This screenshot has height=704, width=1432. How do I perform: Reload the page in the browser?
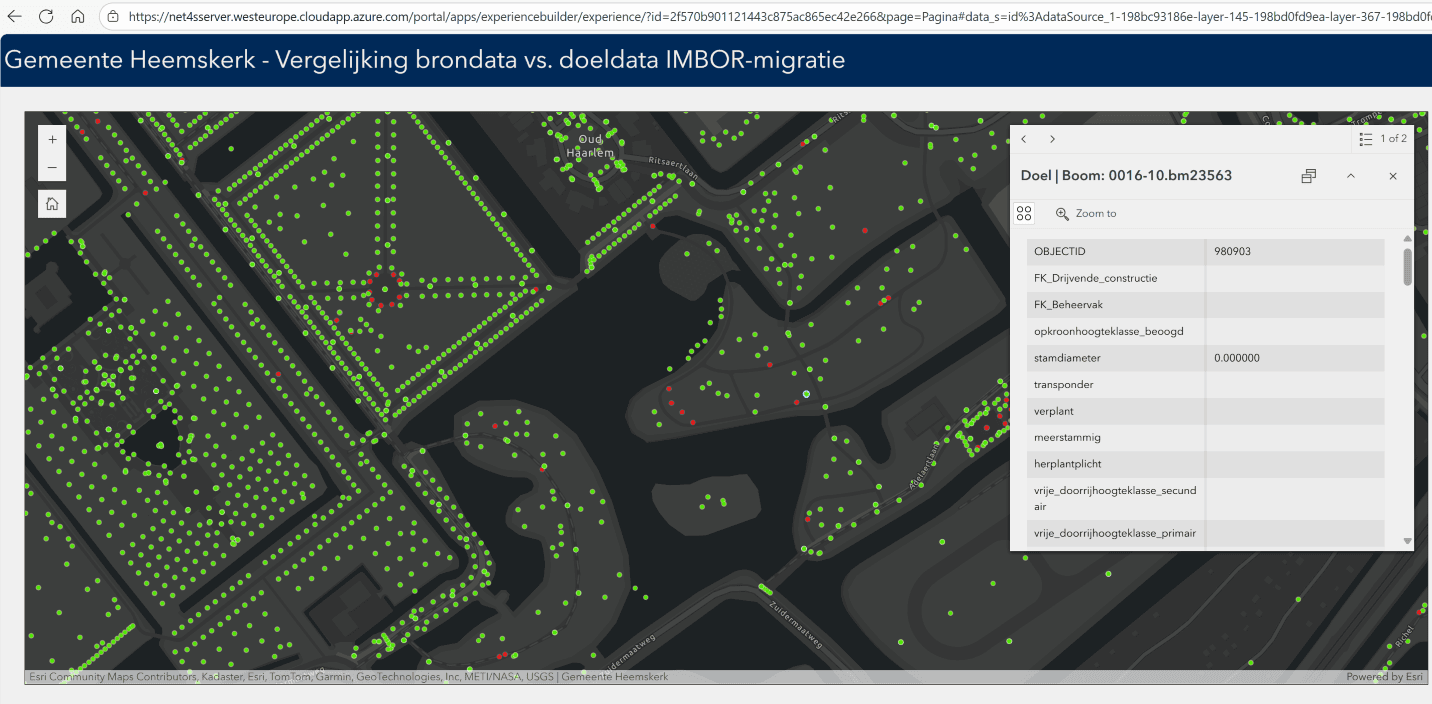pos(46,17)
